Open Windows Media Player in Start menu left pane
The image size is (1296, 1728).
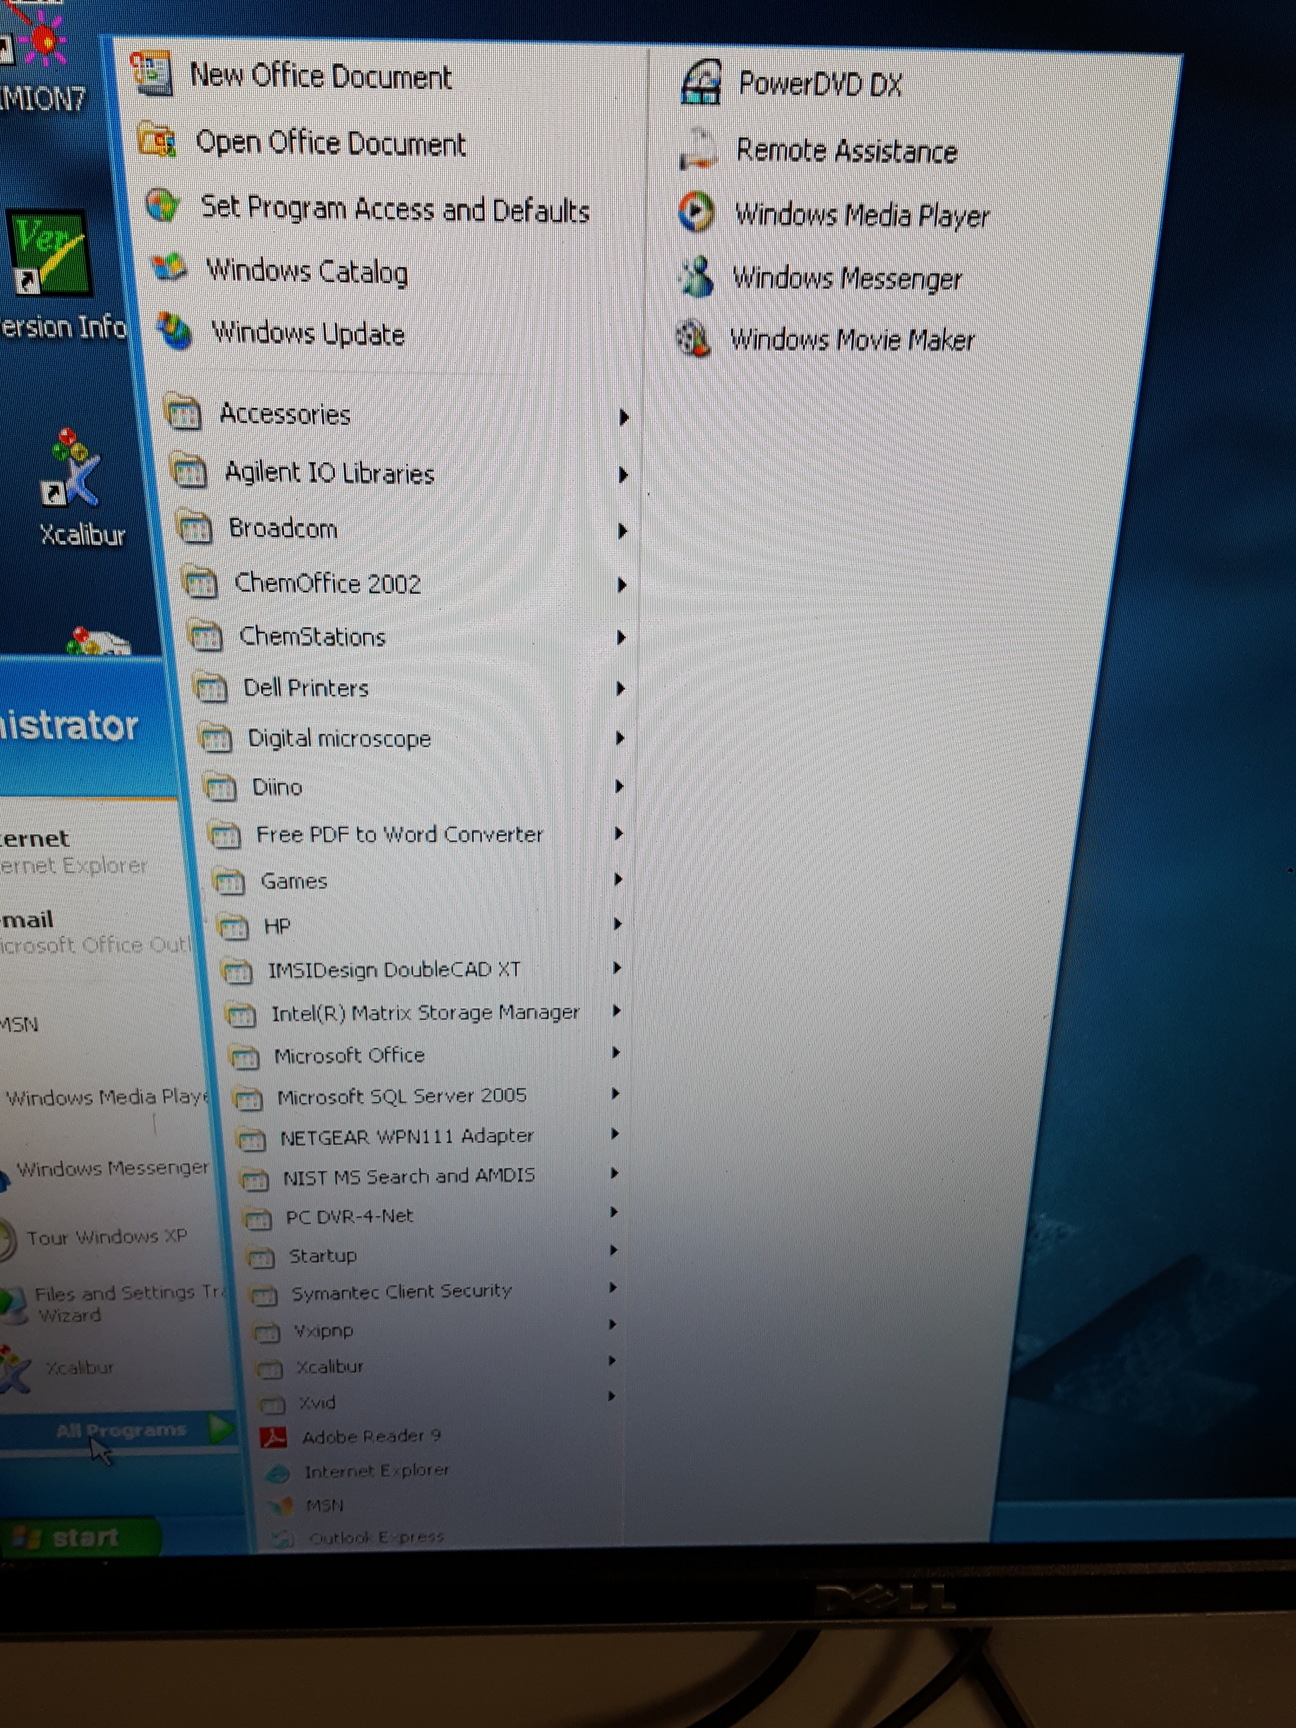pyautogui.click(x=105, y=1097)
